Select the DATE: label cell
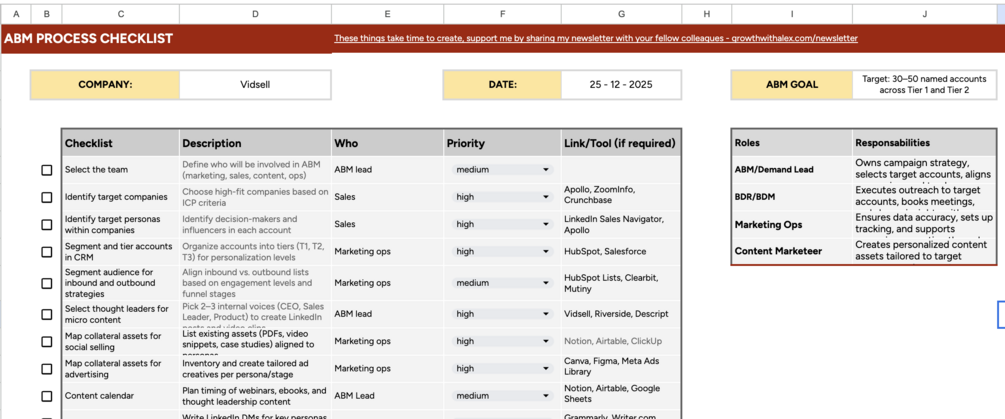The image size is (1005, 419). point(502,85)
